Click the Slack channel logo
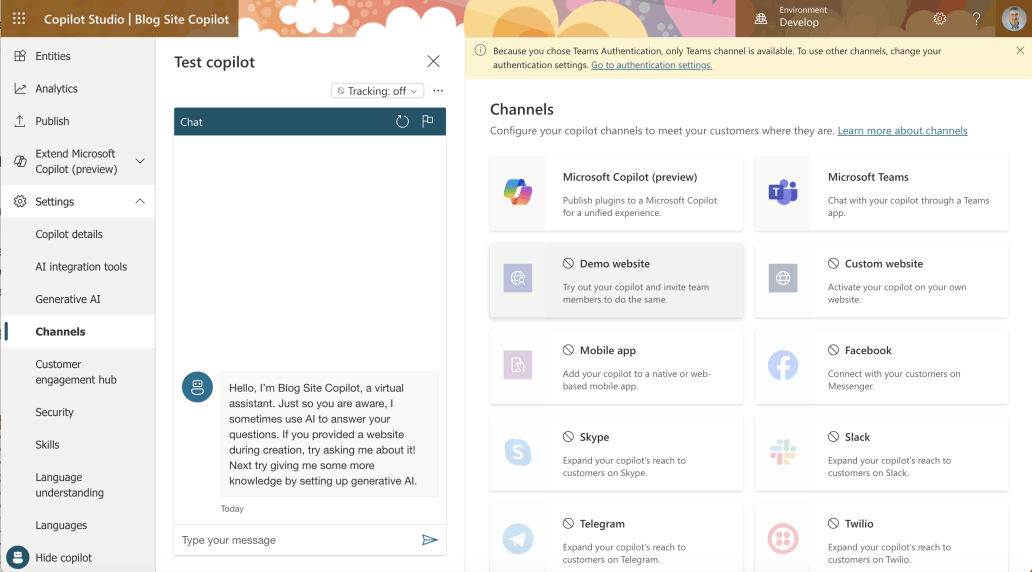The height and width of the screenshot is (572, 1032). point(783,452)
